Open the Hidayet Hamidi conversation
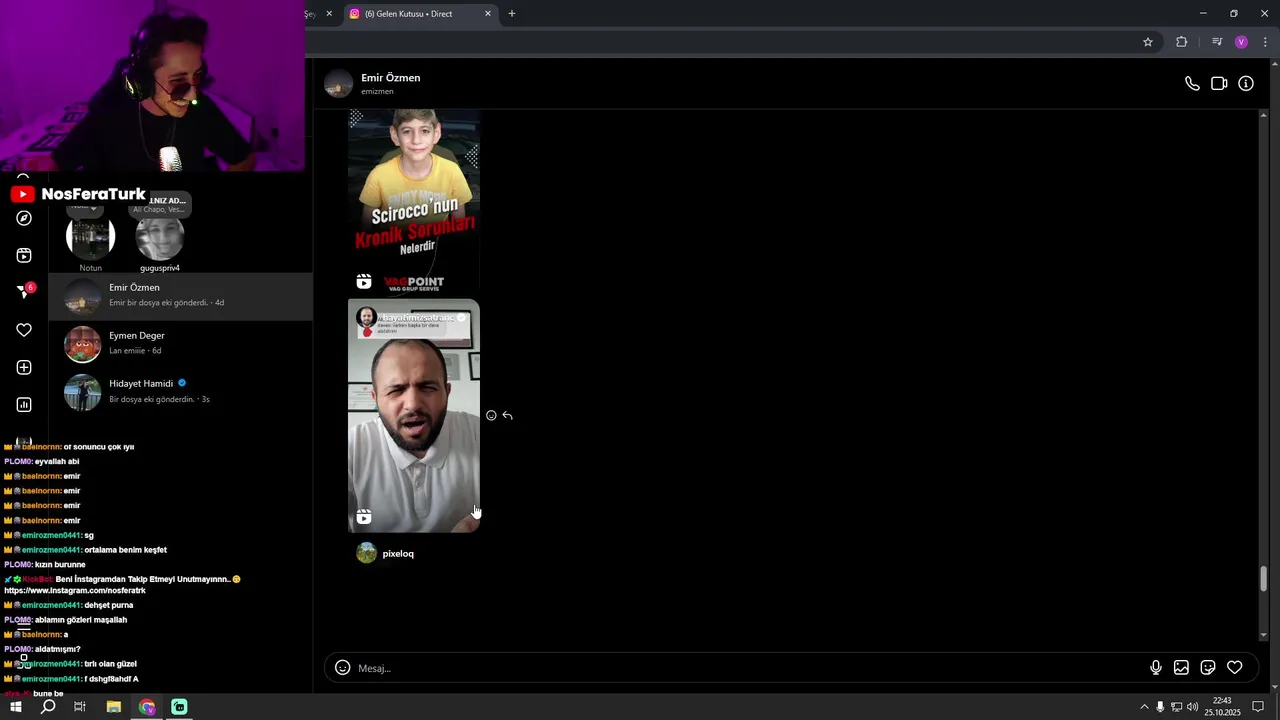 [x=181, y=391]
